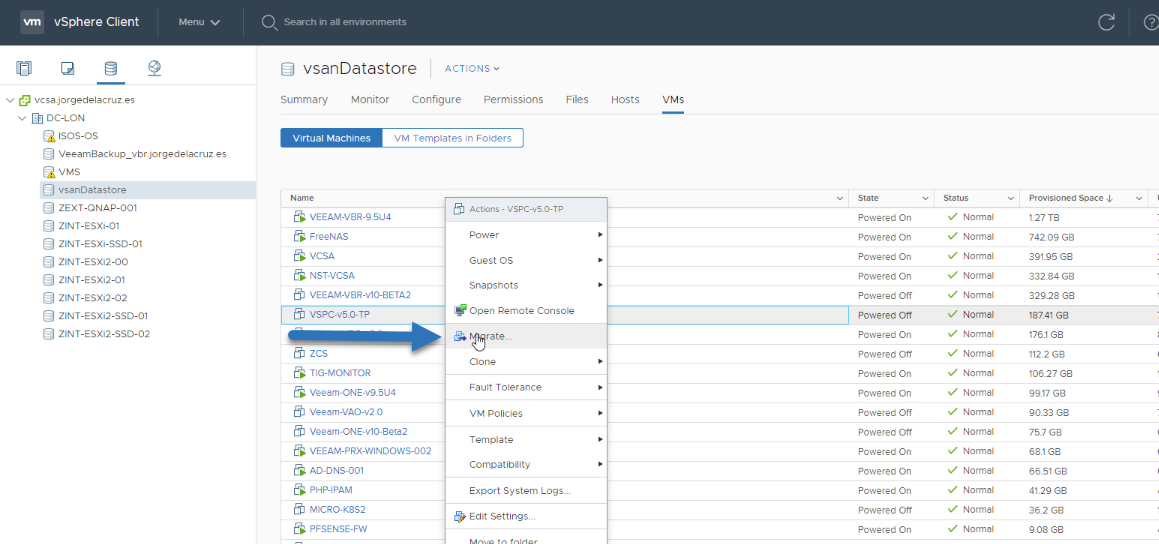Screen dimensions: 1159x544
Task: Switch to the Monitor tab
Action: tap(370, 100)
